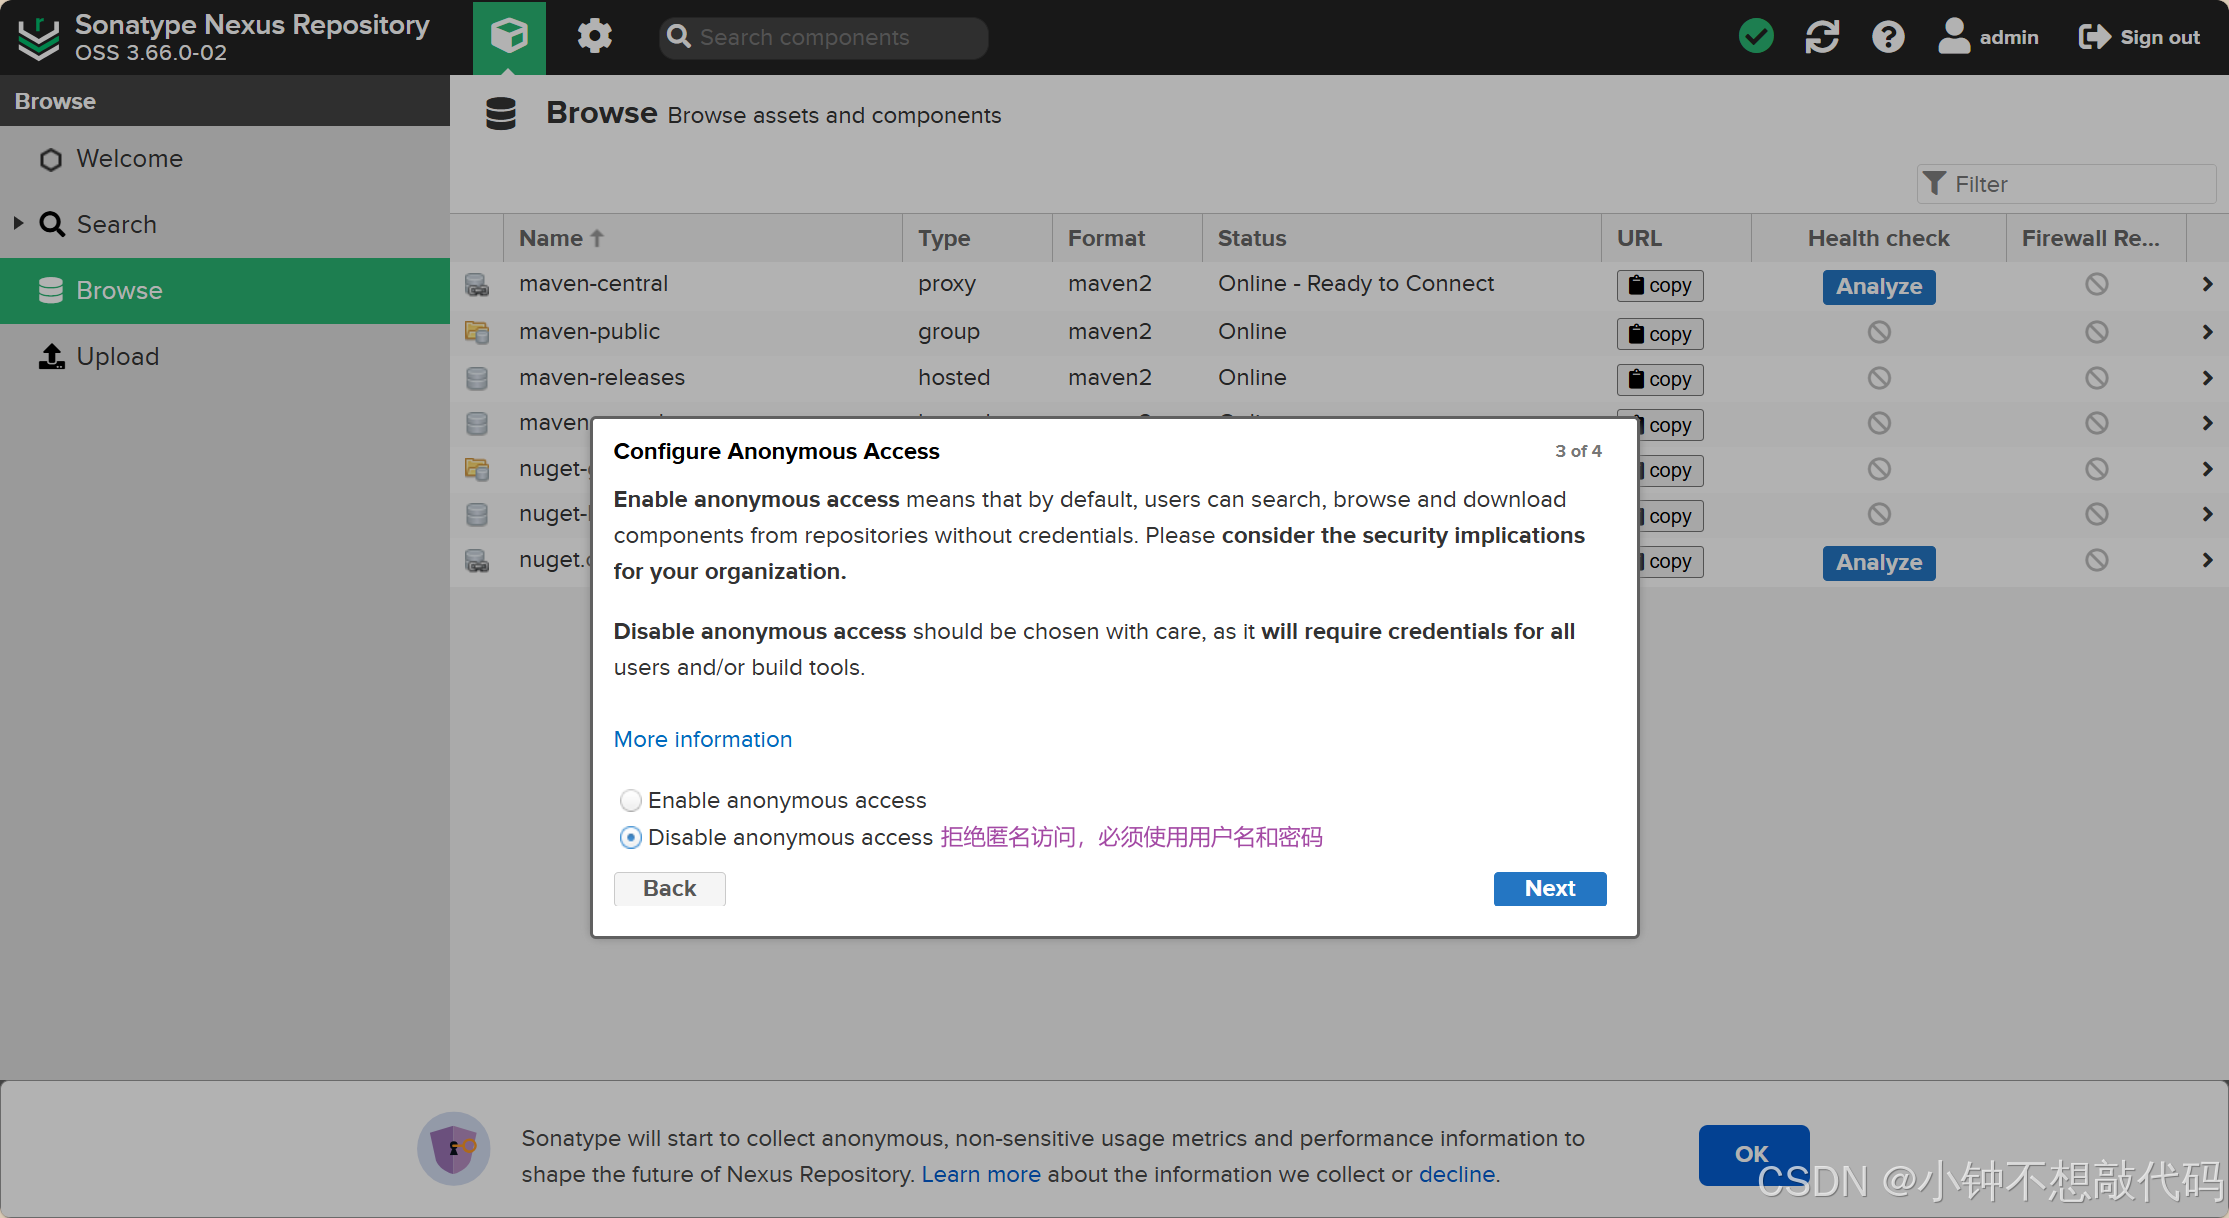Sign out of Nexus Repository
The image size is (2229, 1218).
2139,37
